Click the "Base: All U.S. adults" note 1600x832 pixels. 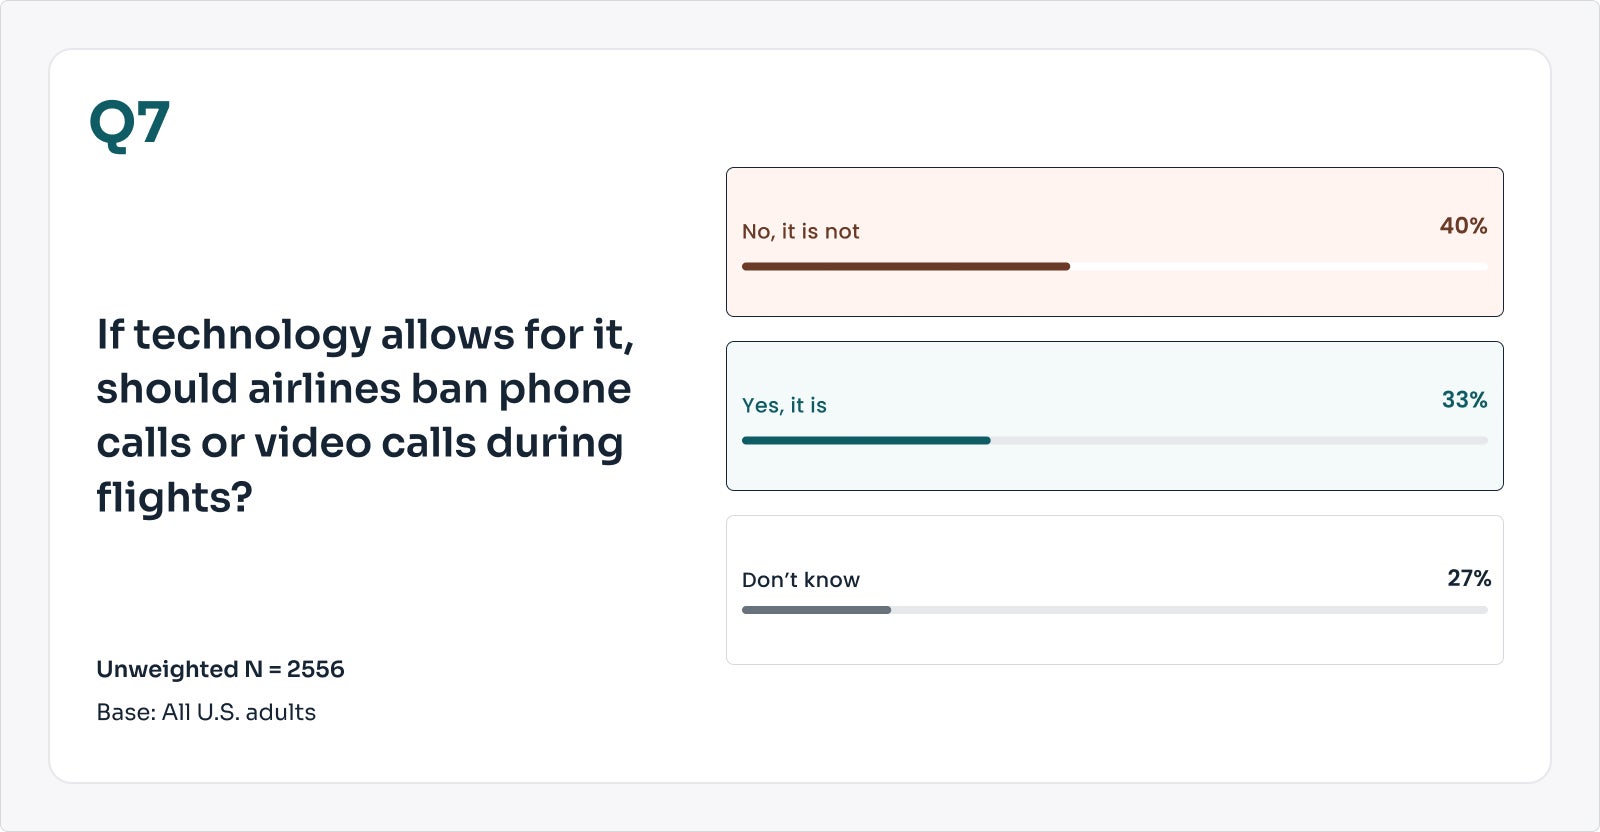206,712
